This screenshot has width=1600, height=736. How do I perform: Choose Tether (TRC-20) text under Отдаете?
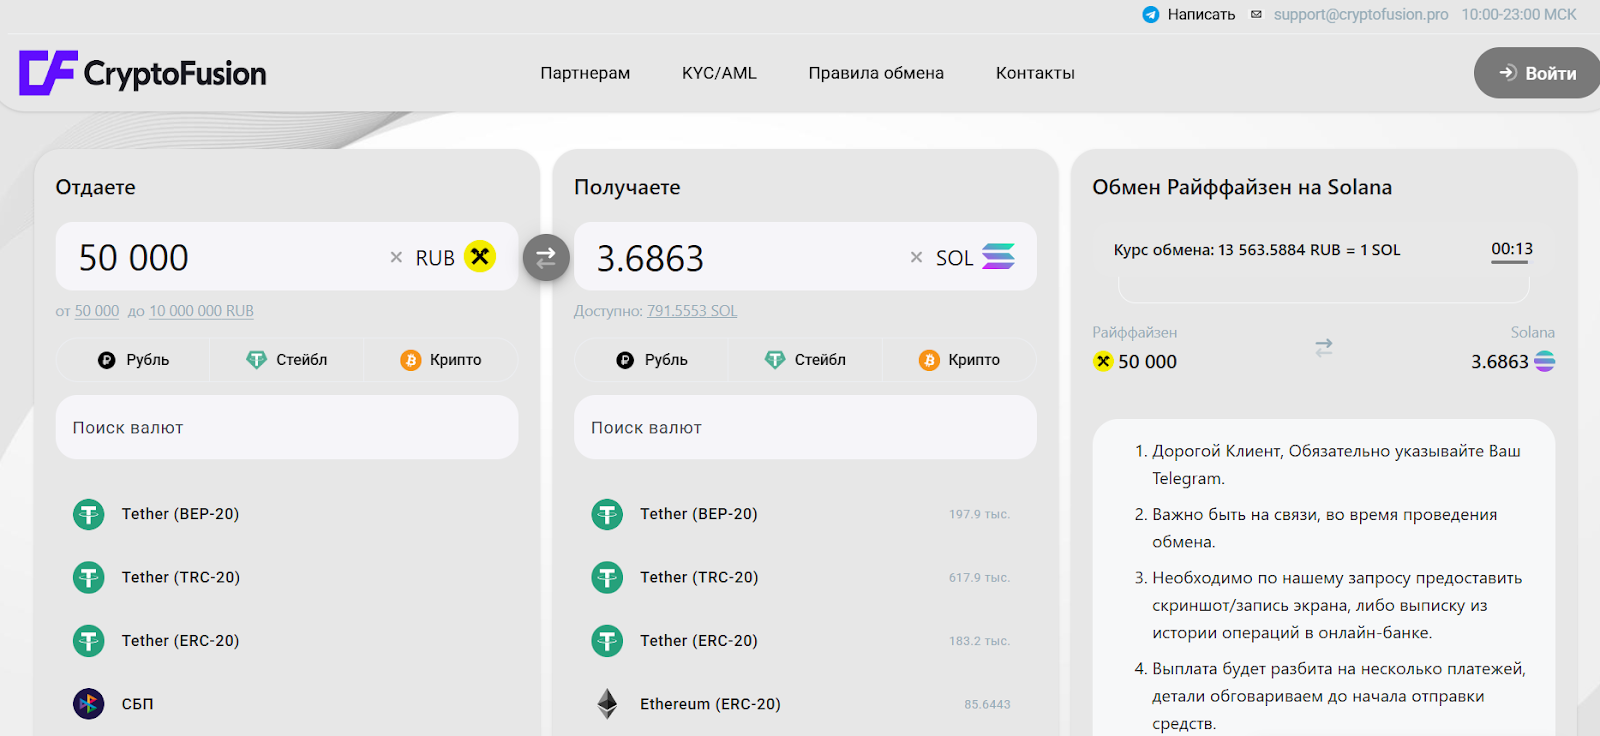coord(181,577)
